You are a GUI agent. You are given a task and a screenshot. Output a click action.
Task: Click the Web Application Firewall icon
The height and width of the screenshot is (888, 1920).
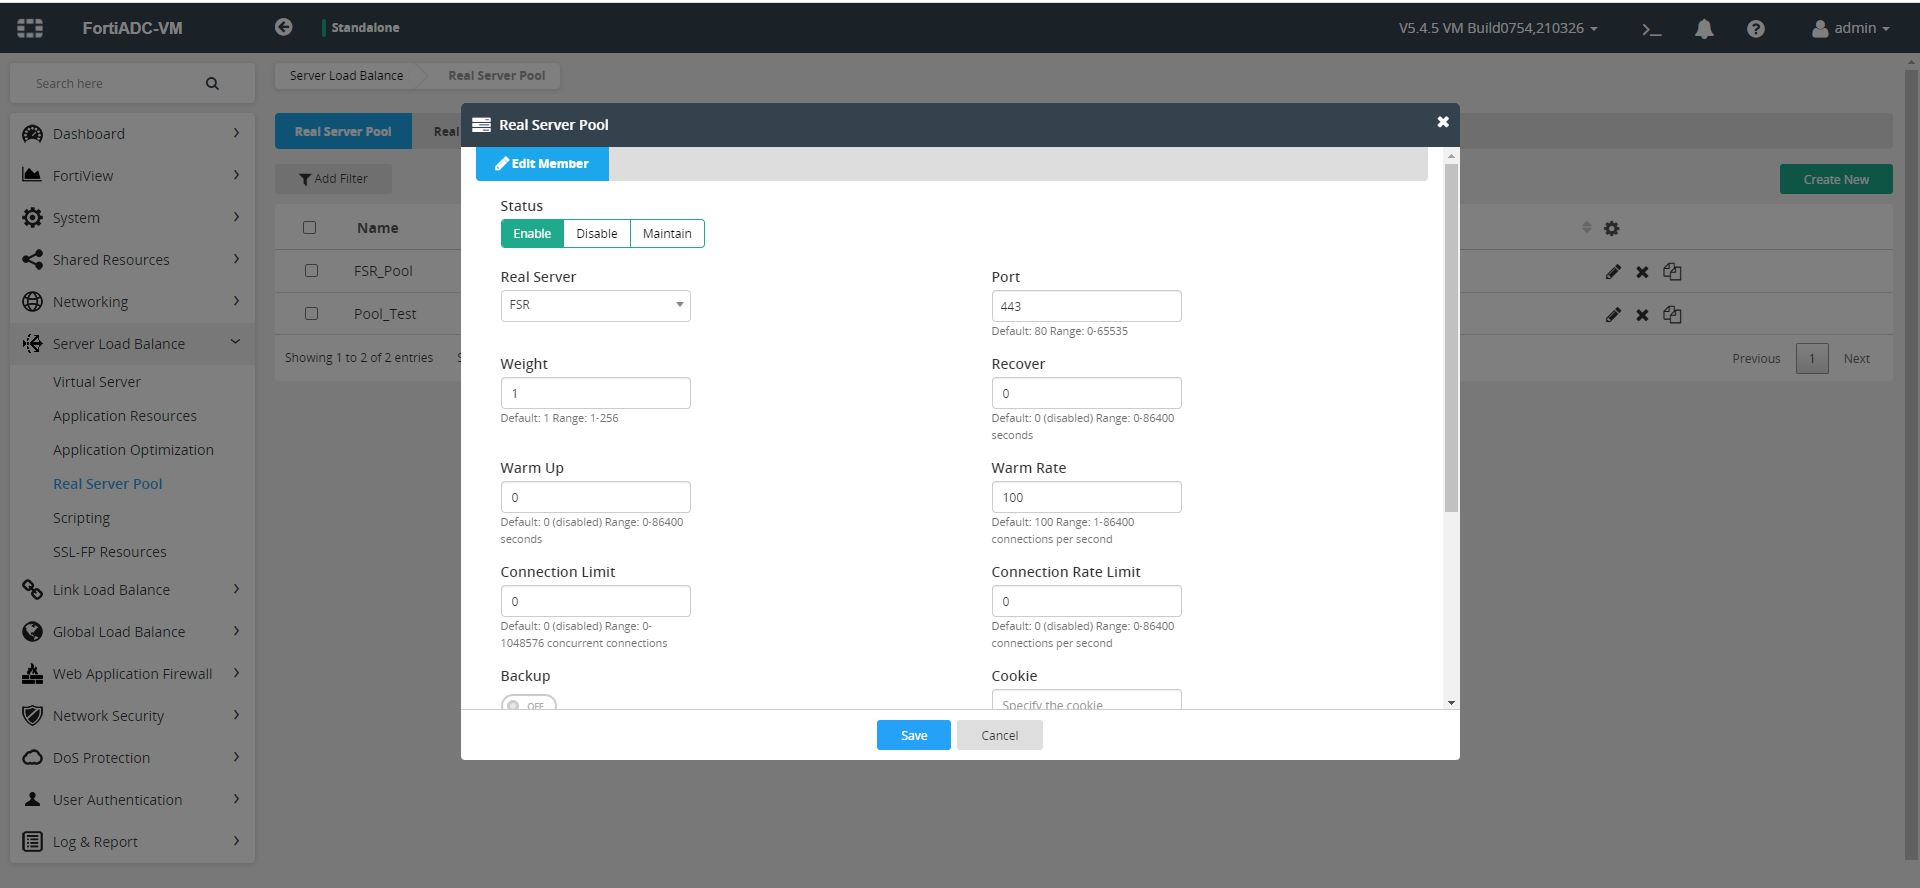pos(33,673)
